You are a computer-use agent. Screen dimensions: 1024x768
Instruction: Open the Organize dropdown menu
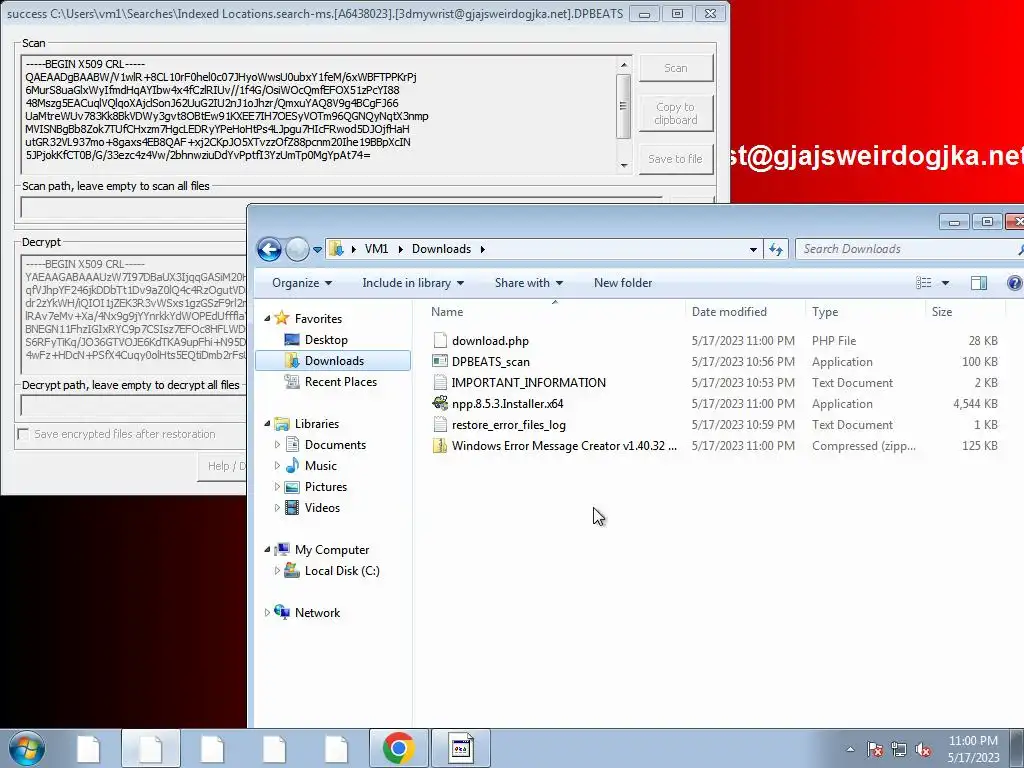coord(302,283)
